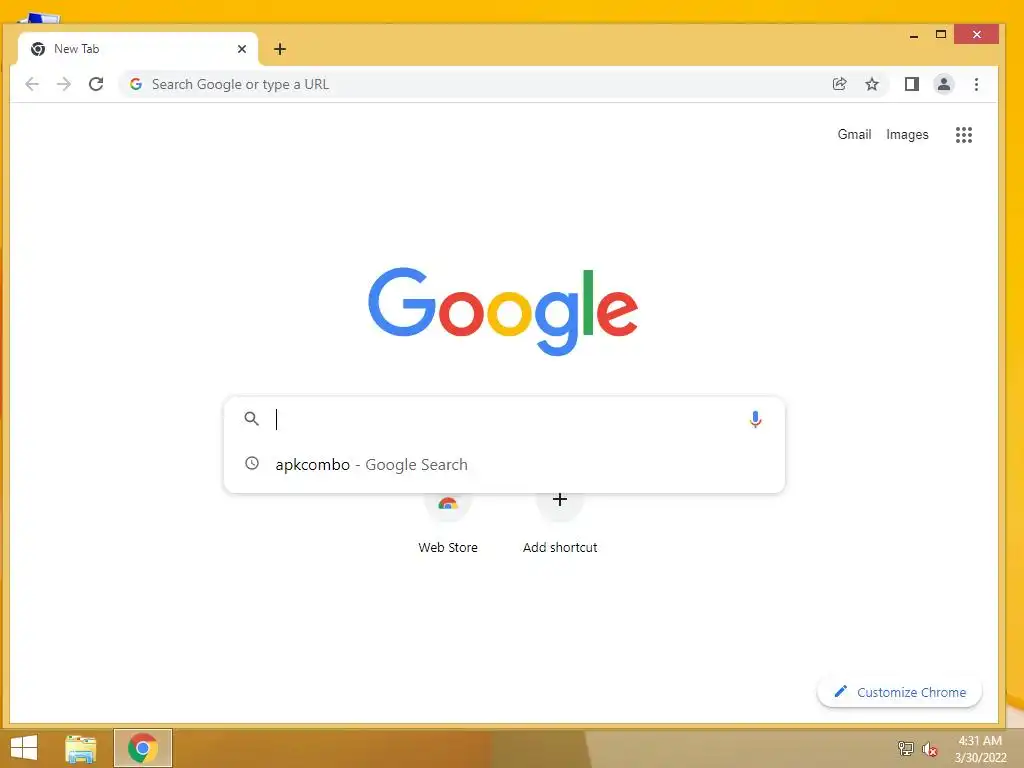Click the Google logo
The width and height of the screenshot is (1024, 768).
[x=503, y=311]
